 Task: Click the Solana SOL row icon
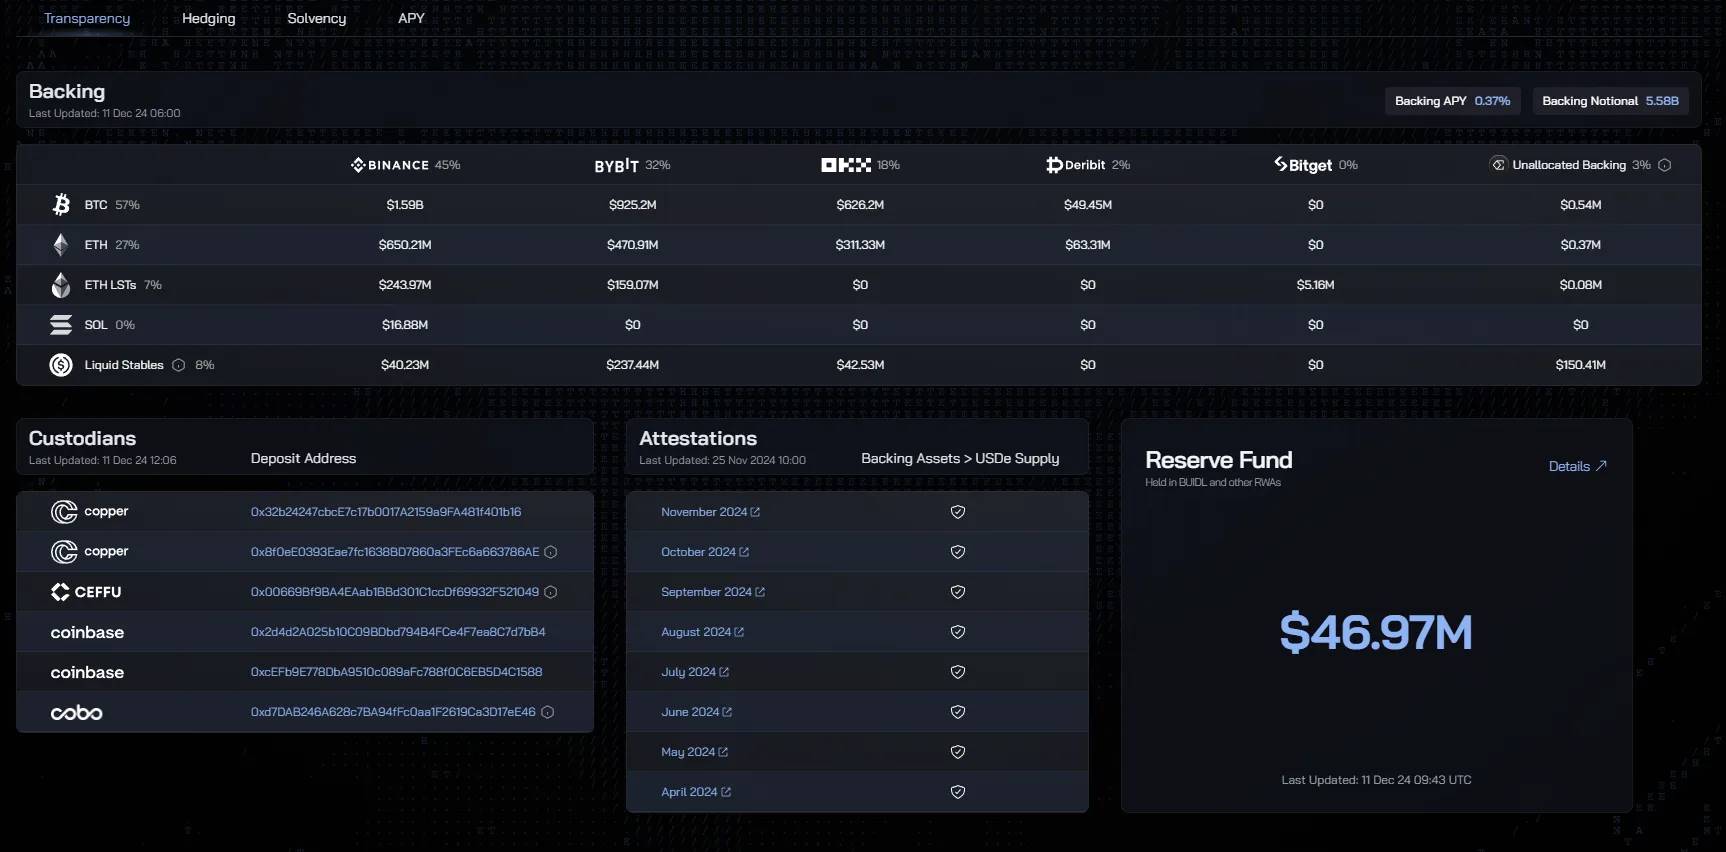[x=61, y=325]
